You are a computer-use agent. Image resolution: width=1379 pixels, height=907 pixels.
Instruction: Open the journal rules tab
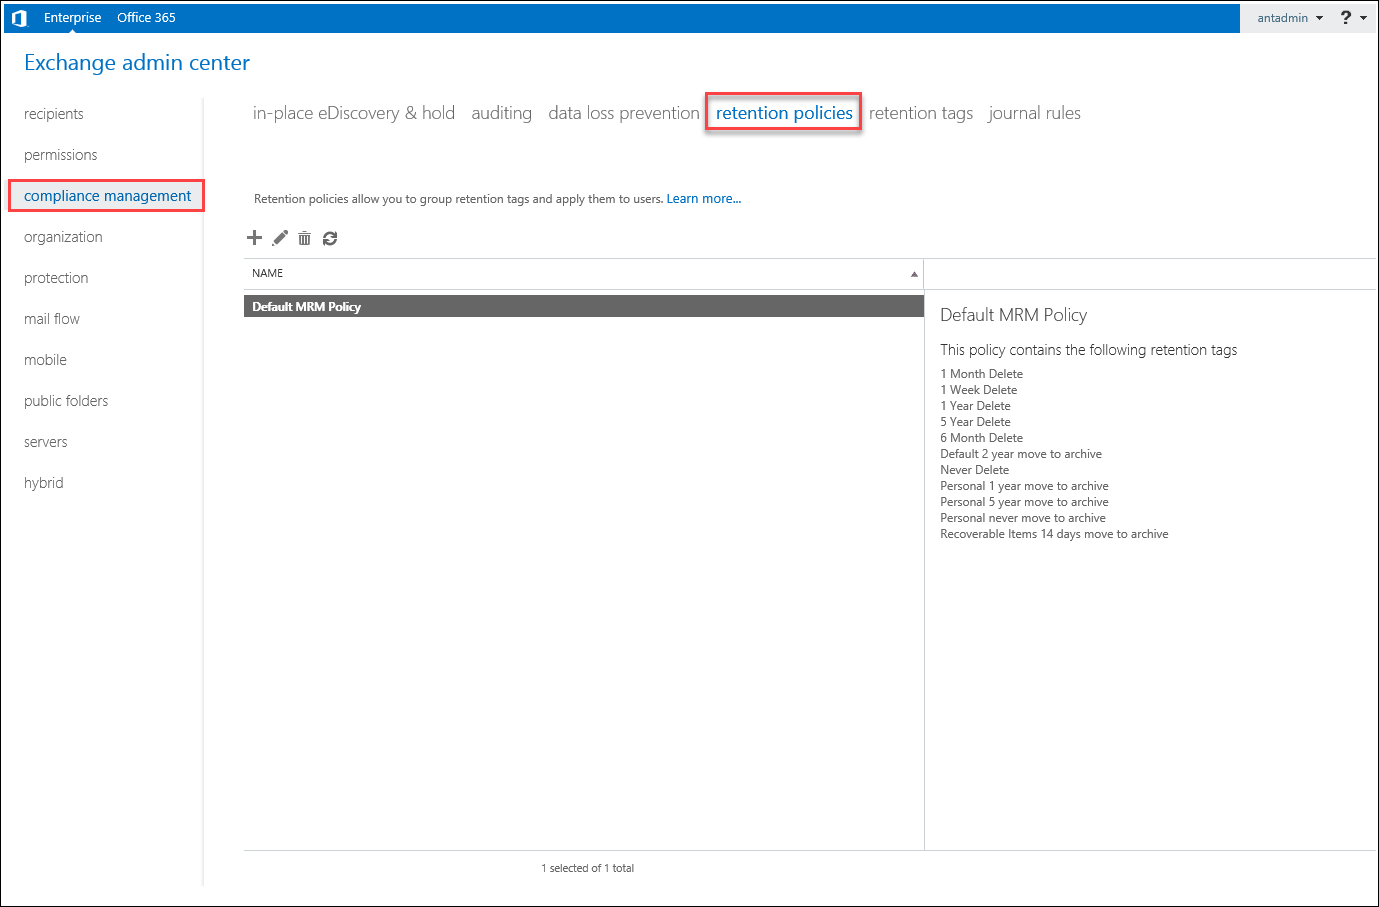(1034, 113)
